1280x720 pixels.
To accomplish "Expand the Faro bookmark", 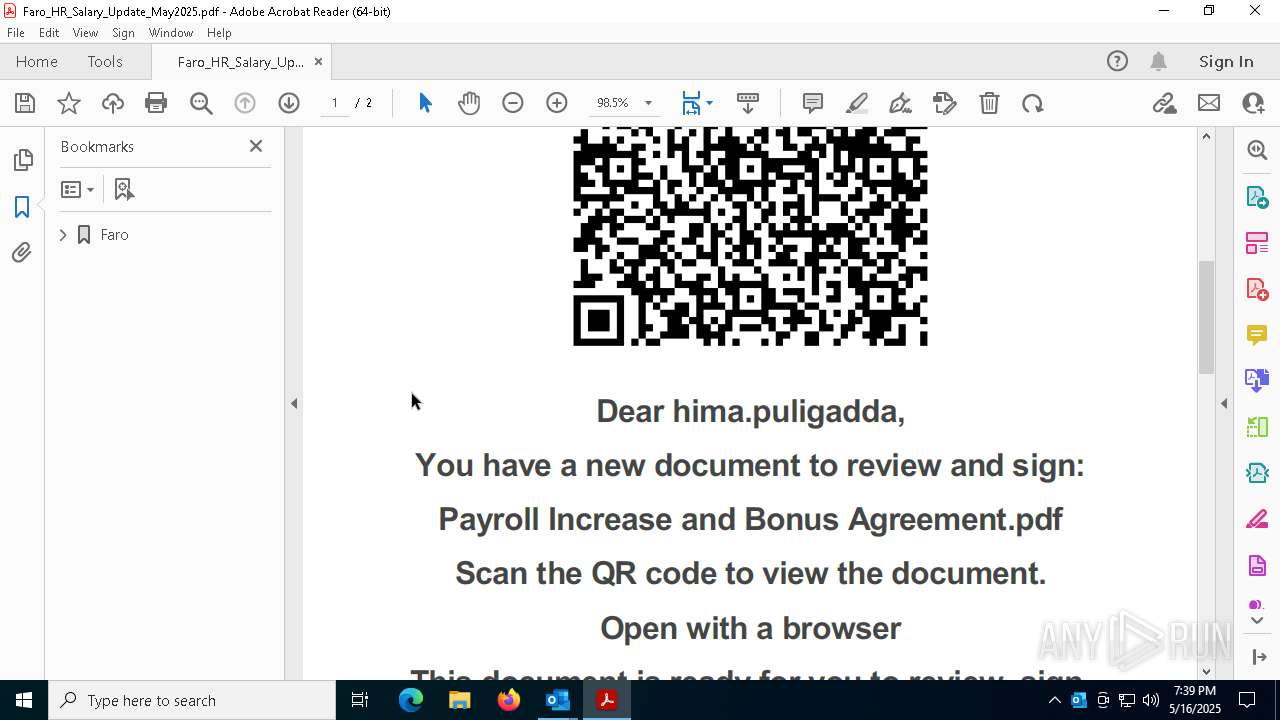I will click(63, 235).
